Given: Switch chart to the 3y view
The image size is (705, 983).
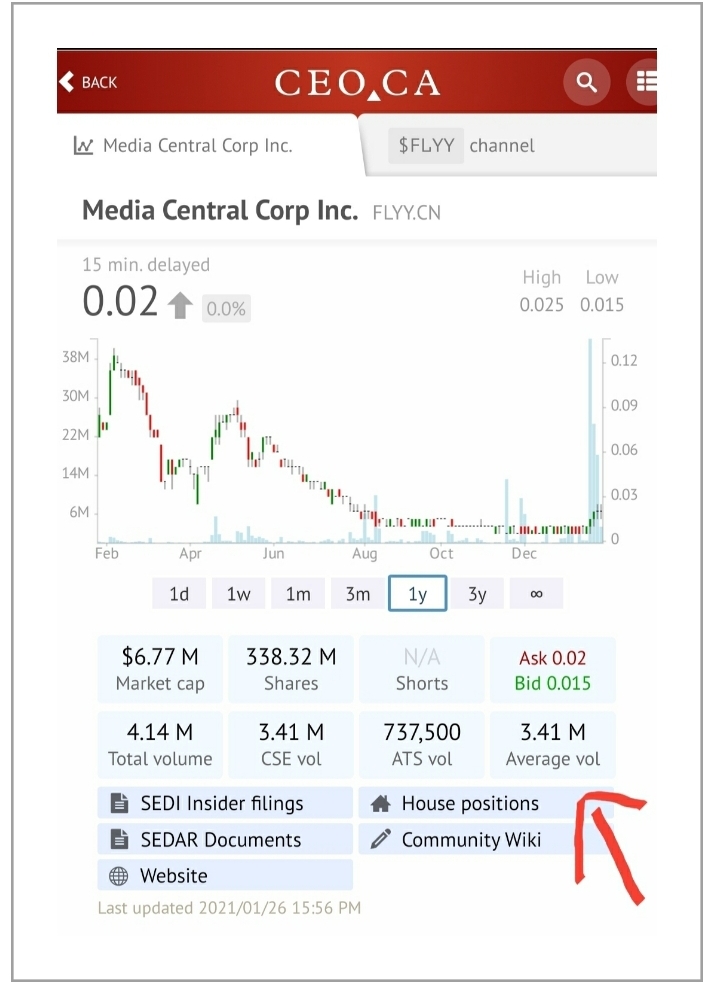Looking at the screenshot, I should (x=477, y=593).
